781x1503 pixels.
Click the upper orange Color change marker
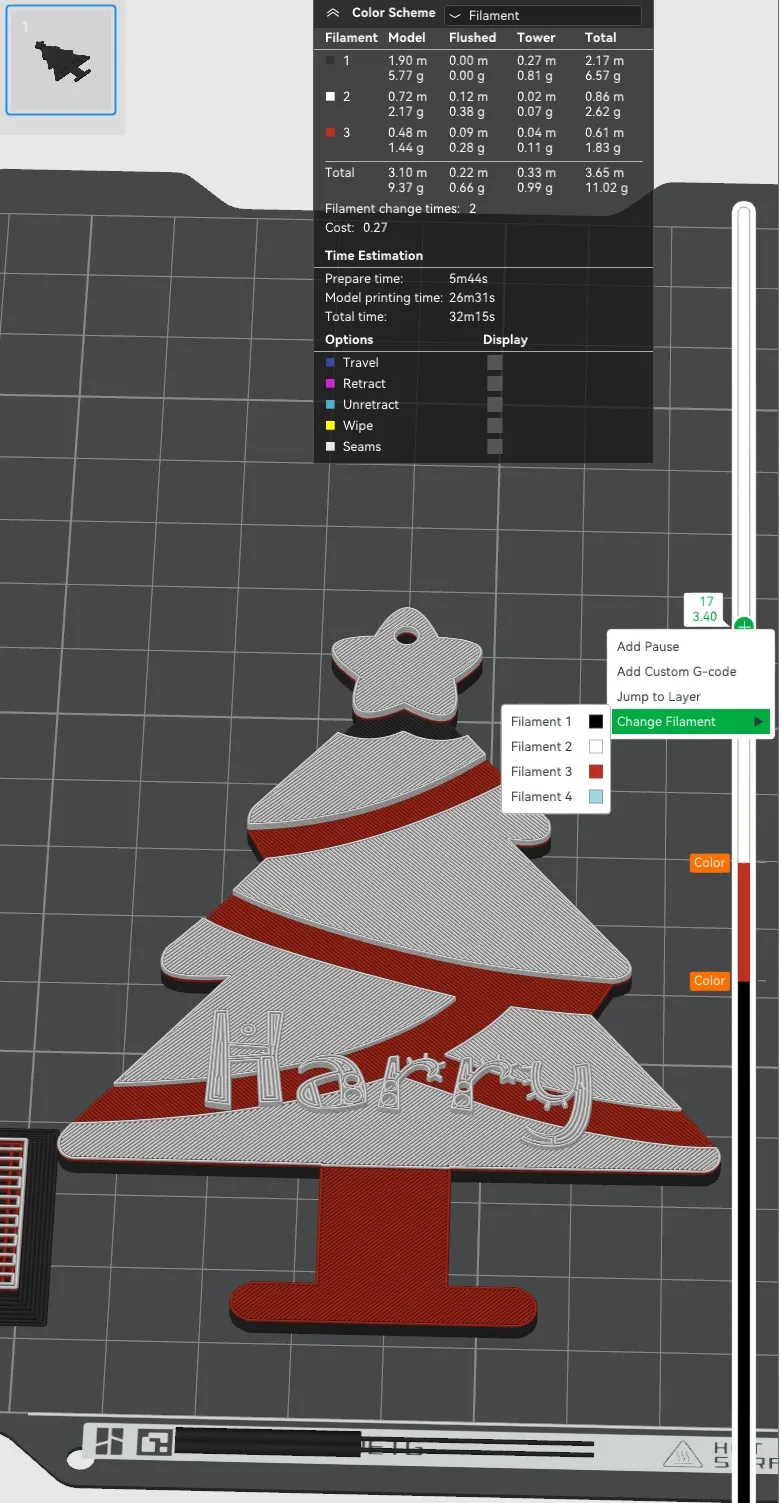[x=709, y=863]
